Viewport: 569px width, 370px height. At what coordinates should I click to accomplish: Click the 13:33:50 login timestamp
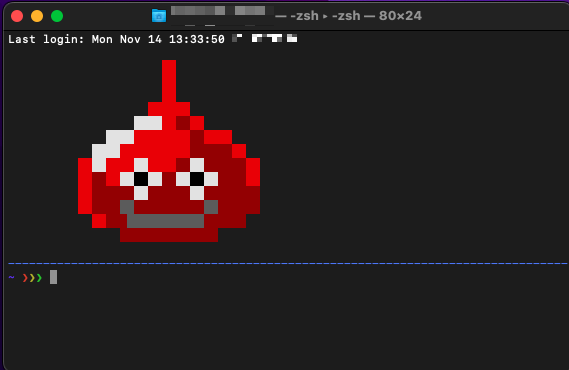(197, 39)
